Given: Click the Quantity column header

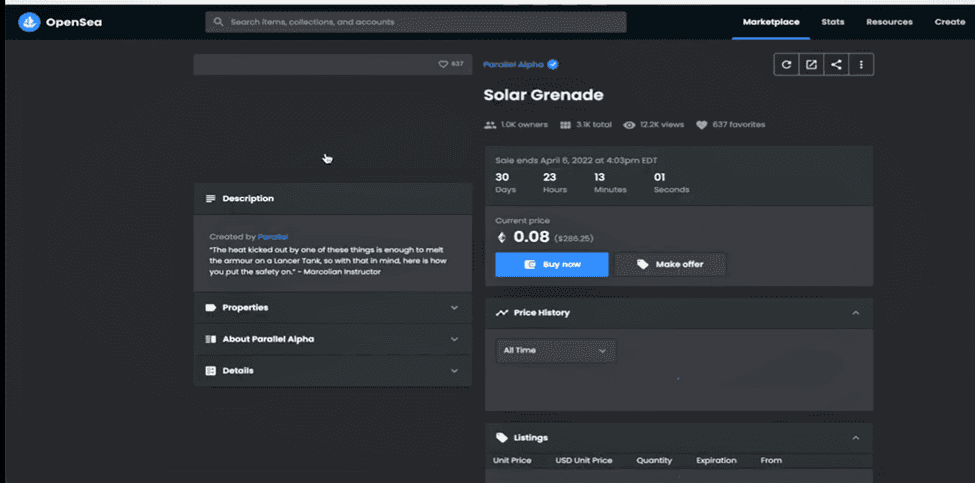Looking at the screenshot, I should [x=654, y=461].
